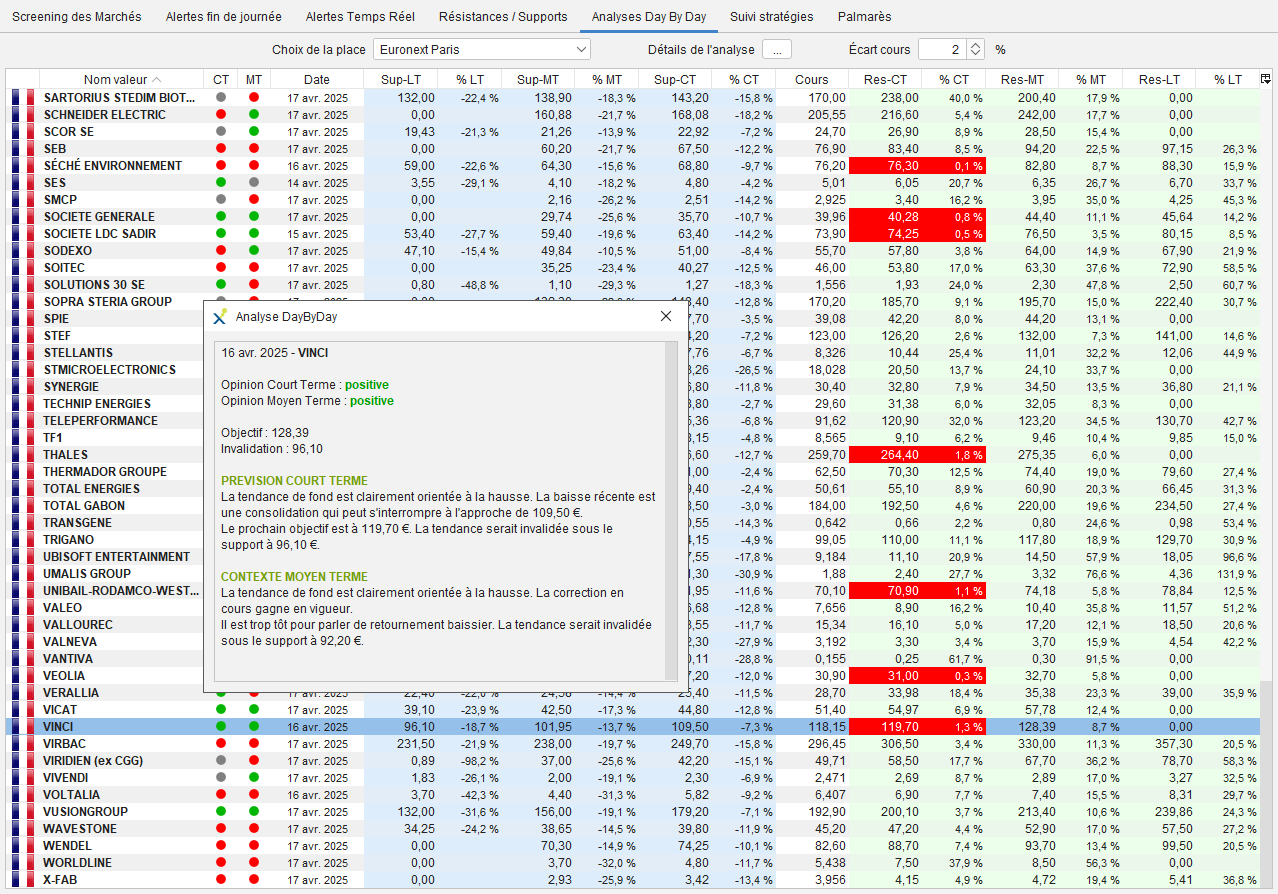
Task: Open the Résistances / Supports tab
Action: tap(503, 17)
